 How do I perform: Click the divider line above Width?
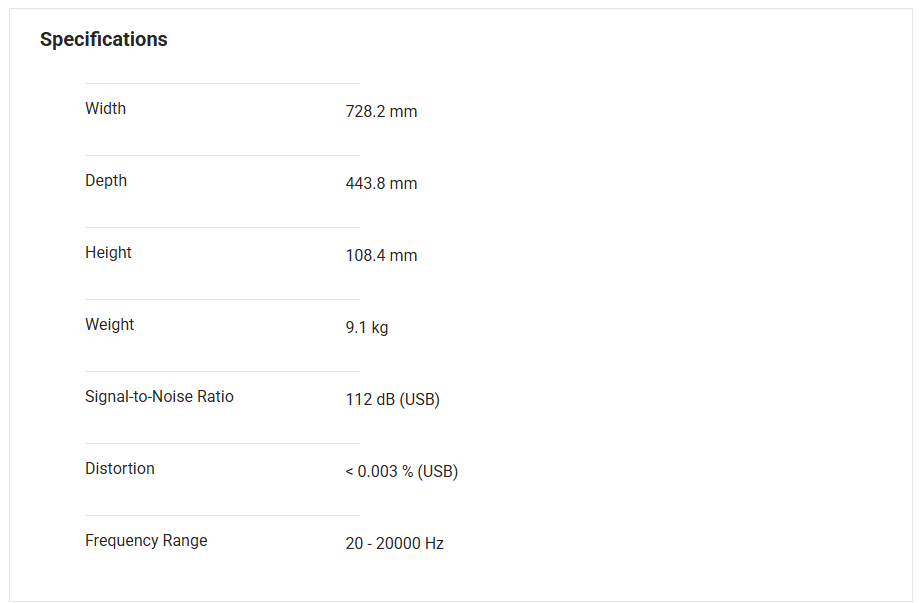point(222,83)
